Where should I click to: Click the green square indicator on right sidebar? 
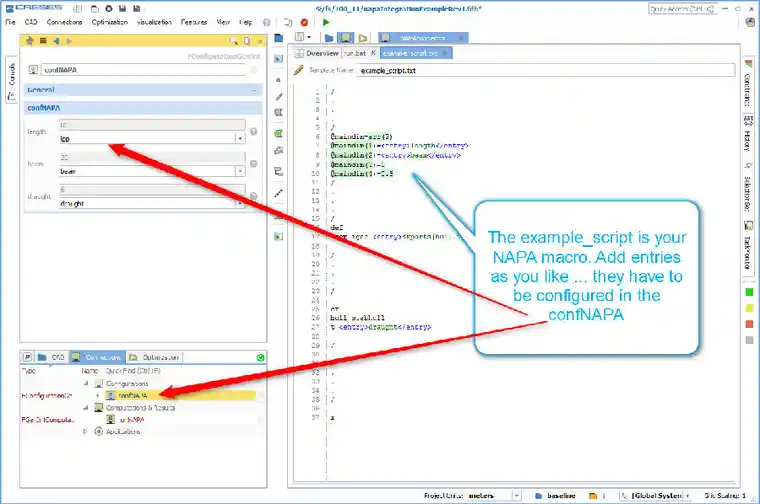pos(749,292)
